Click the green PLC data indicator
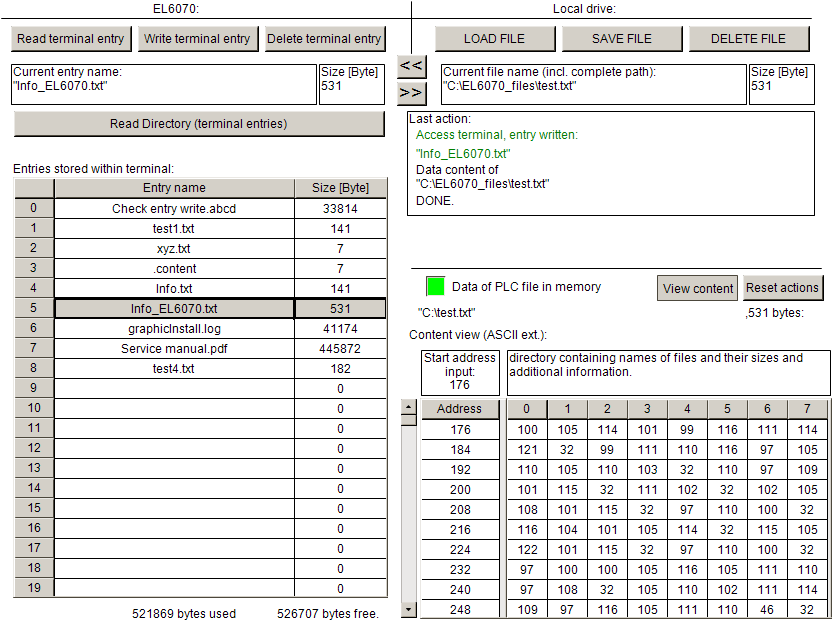This screenshot has height=632, width=839. click(435, 286)
